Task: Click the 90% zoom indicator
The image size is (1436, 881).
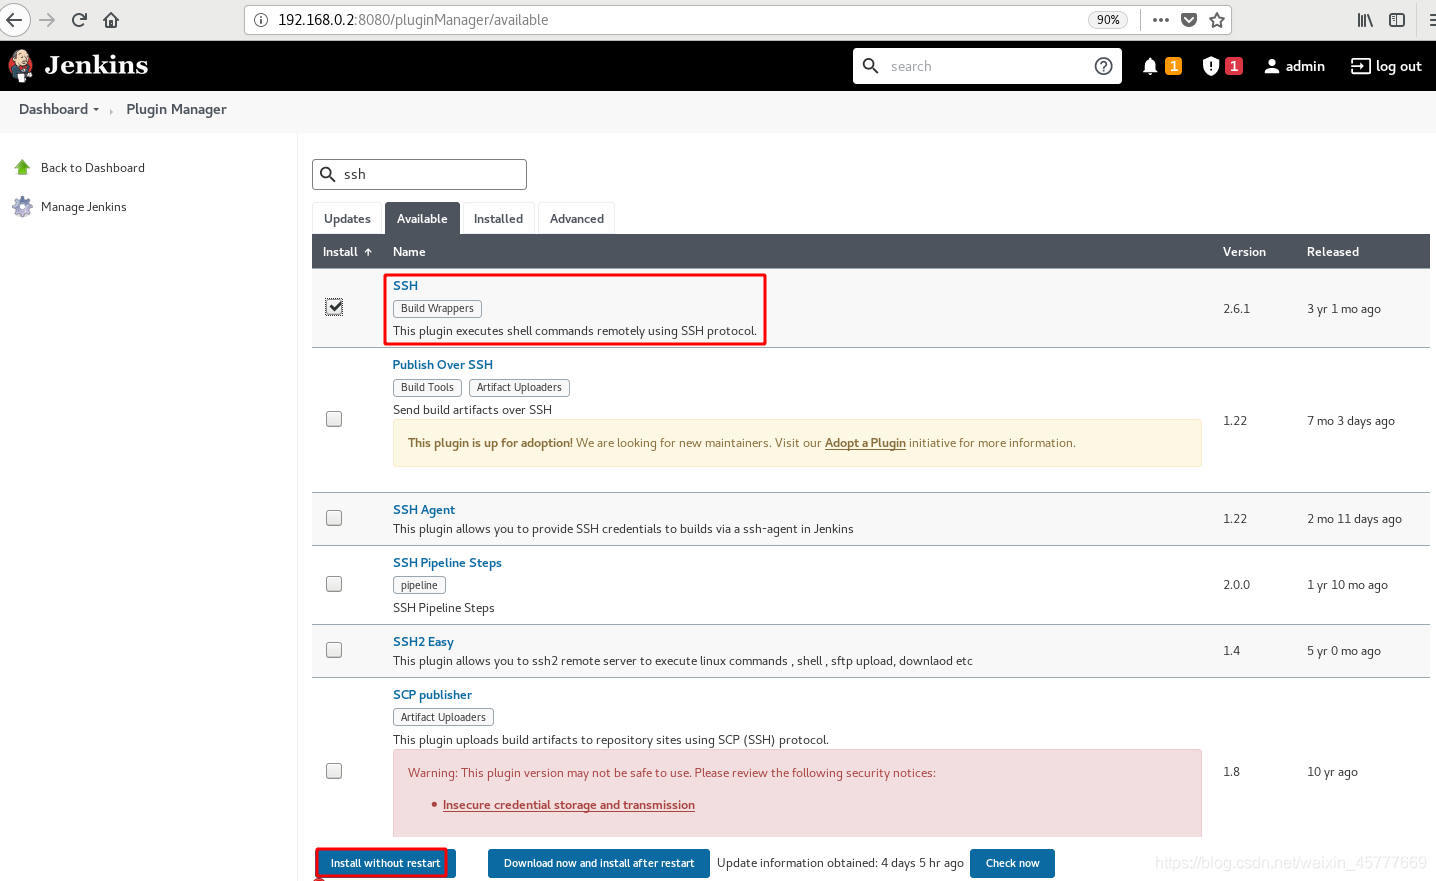Action: (1108, 20)
